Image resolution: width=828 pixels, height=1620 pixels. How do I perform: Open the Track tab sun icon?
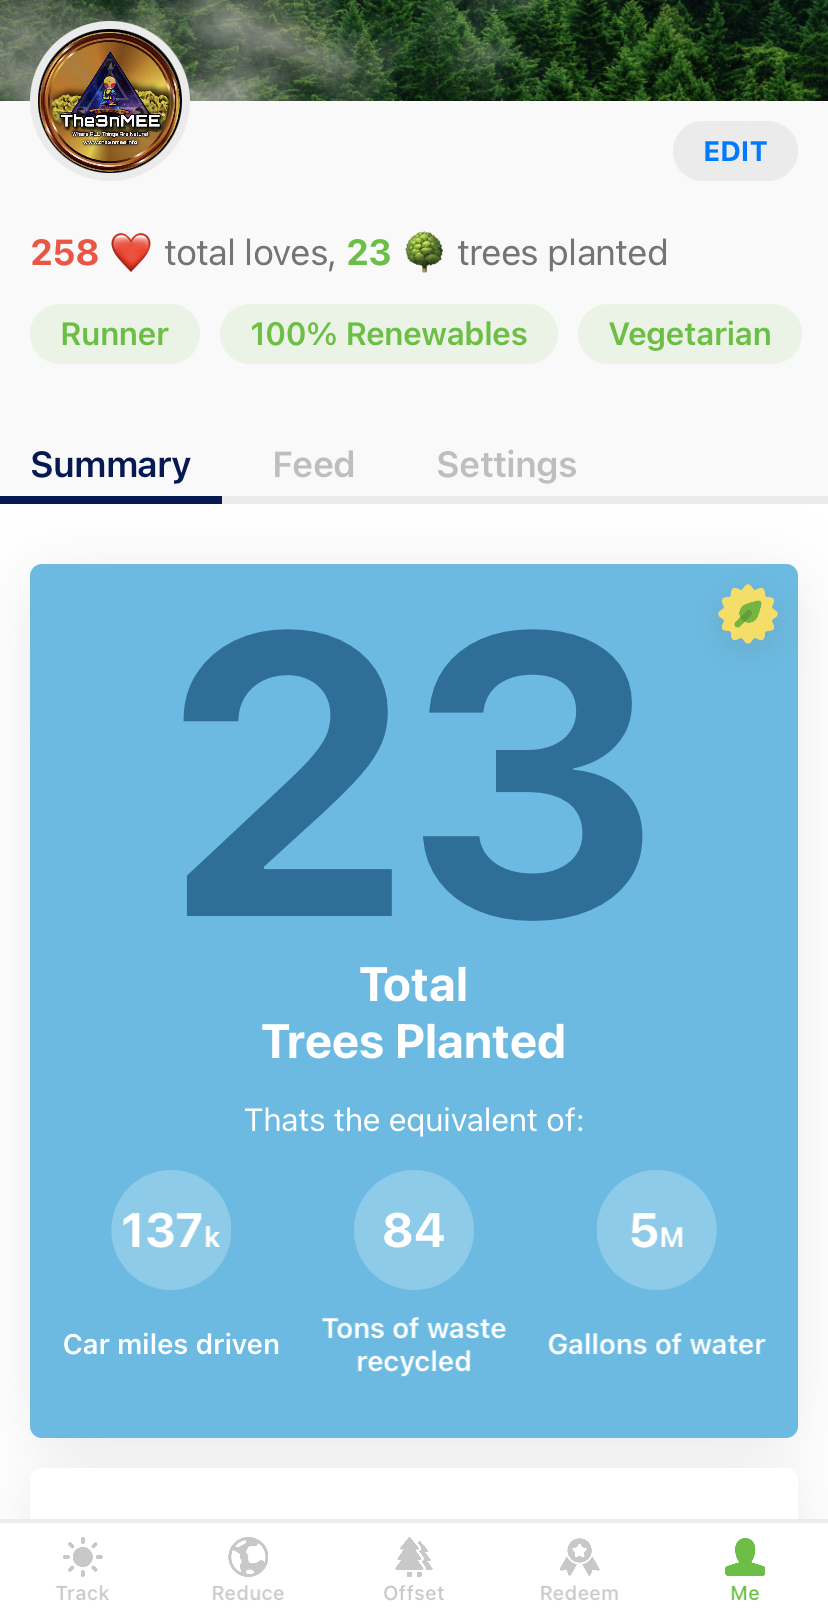click(x=82, y=1558)
